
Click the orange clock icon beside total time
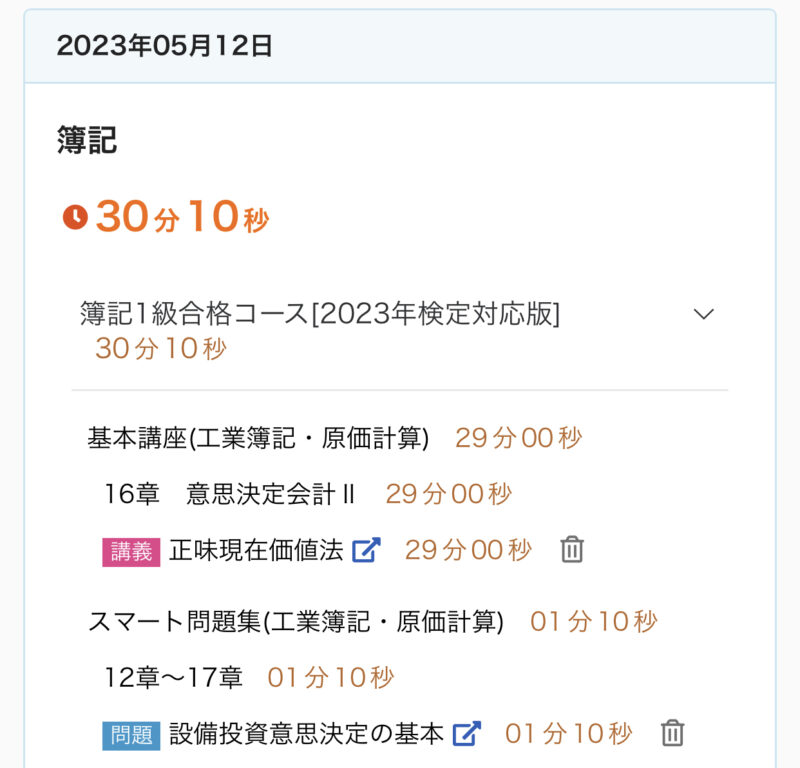(x=75, y=217)
